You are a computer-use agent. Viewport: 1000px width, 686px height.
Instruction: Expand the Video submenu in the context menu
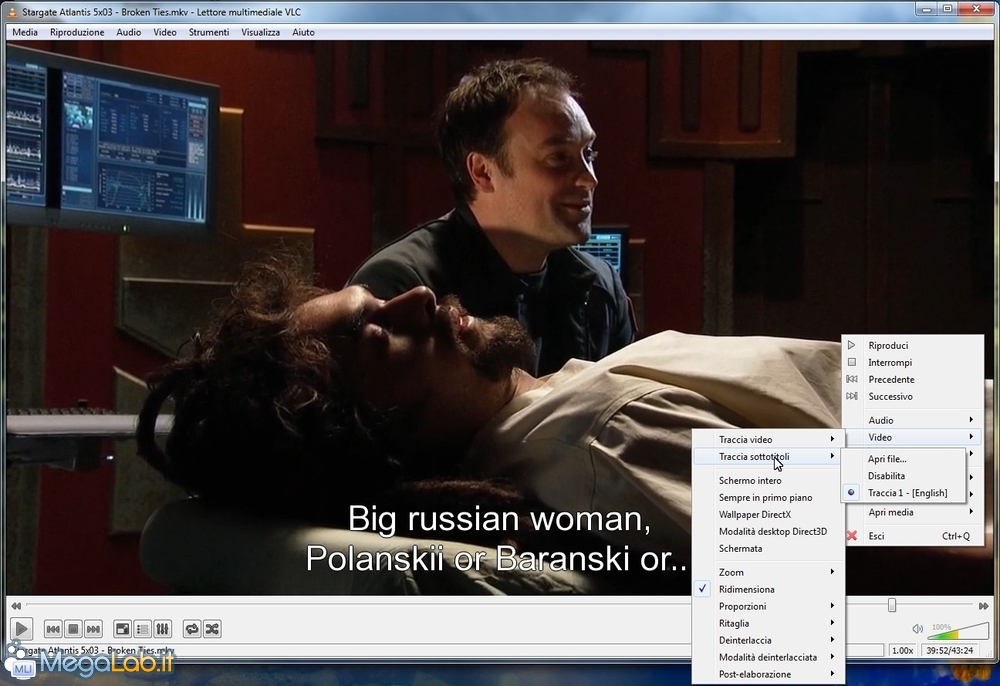coord(913,437)
